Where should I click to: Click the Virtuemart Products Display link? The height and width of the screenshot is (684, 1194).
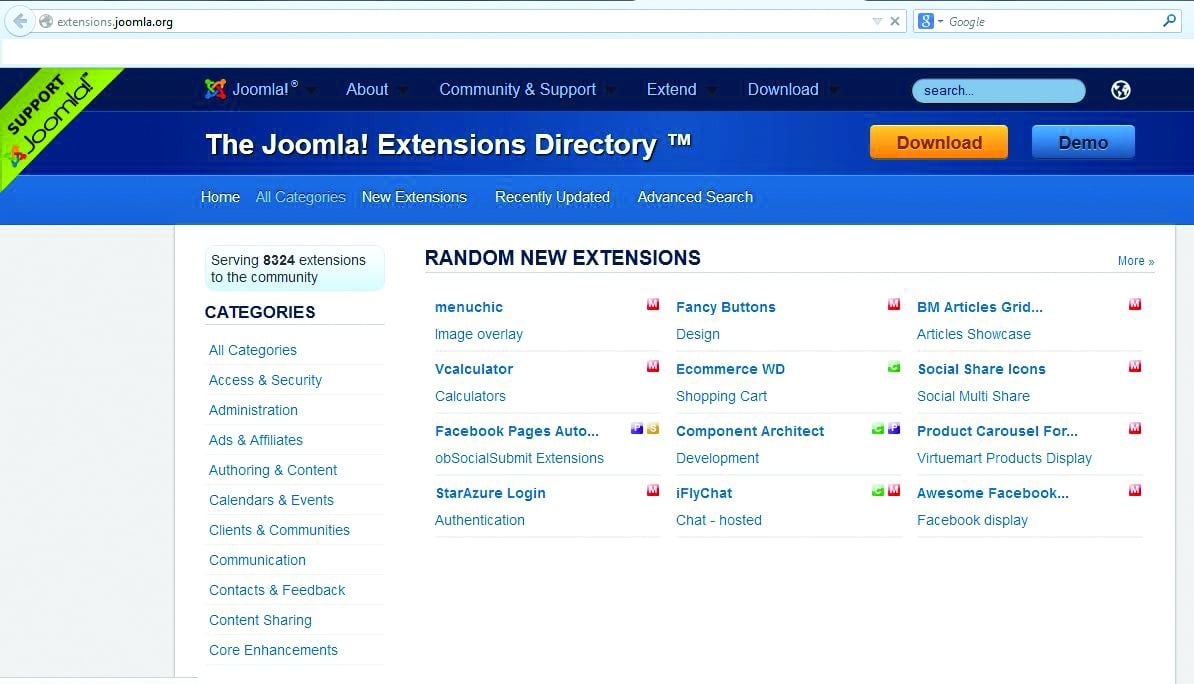1004,459
